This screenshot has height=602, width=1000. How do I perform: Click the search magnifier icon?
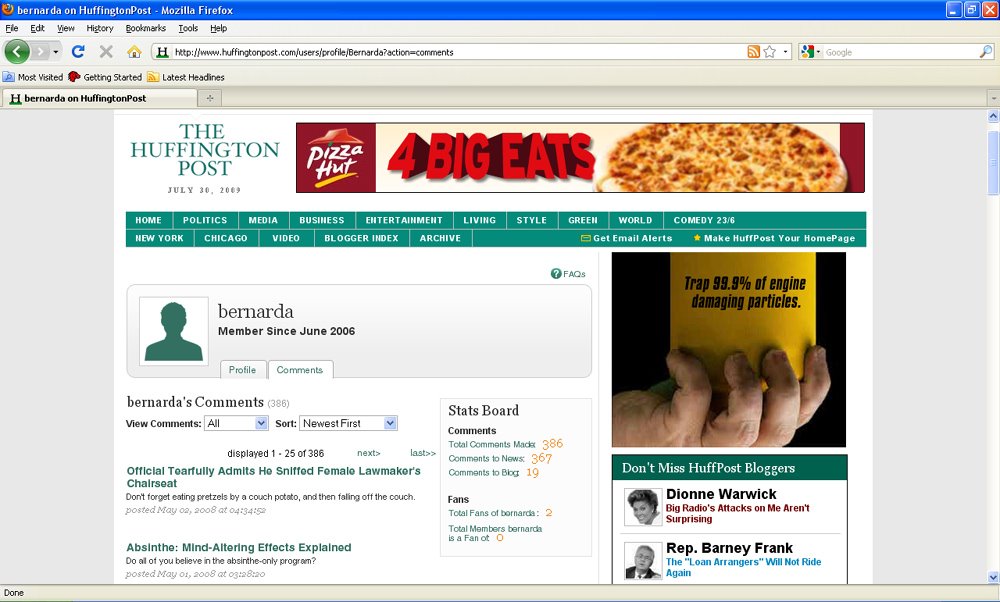pyautogui.click(x=986, y=52)
